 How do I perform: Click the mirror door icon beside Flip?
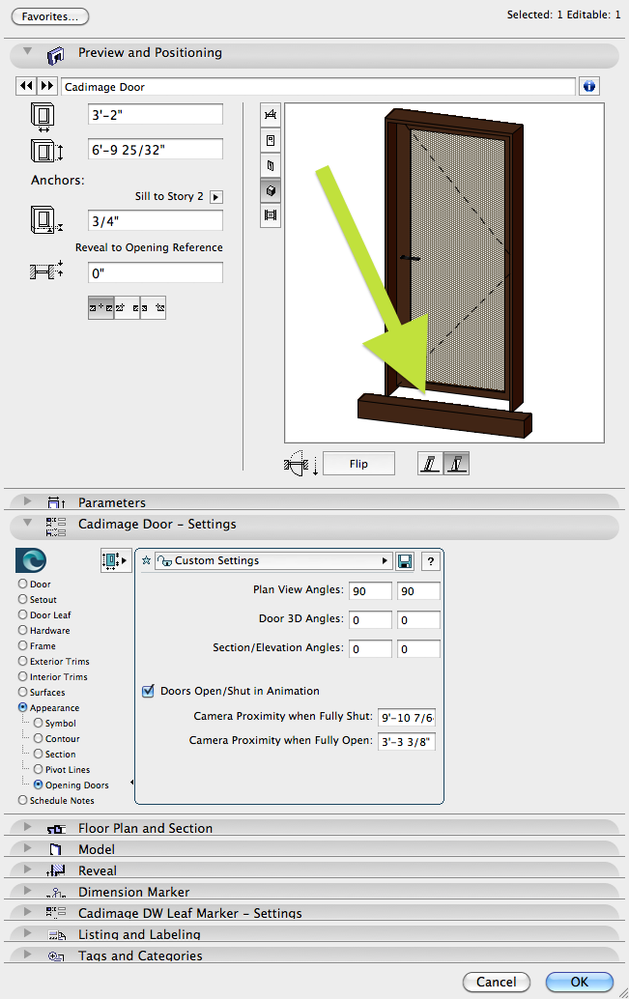coord(300,464)
